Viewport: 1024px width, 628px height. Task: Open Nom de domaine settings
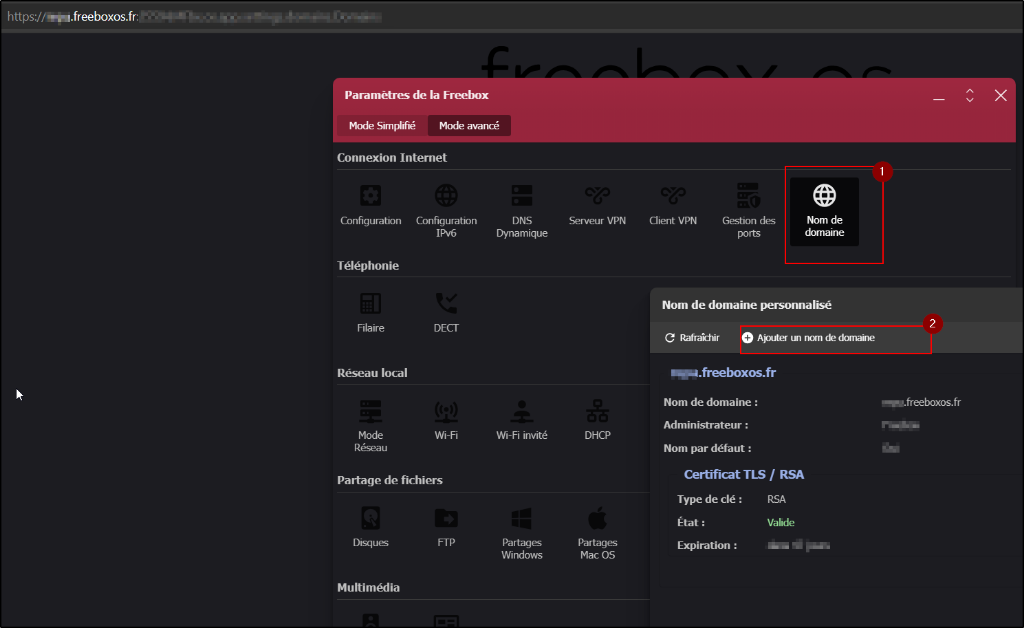pyautogui.click(x=824, y=212)
